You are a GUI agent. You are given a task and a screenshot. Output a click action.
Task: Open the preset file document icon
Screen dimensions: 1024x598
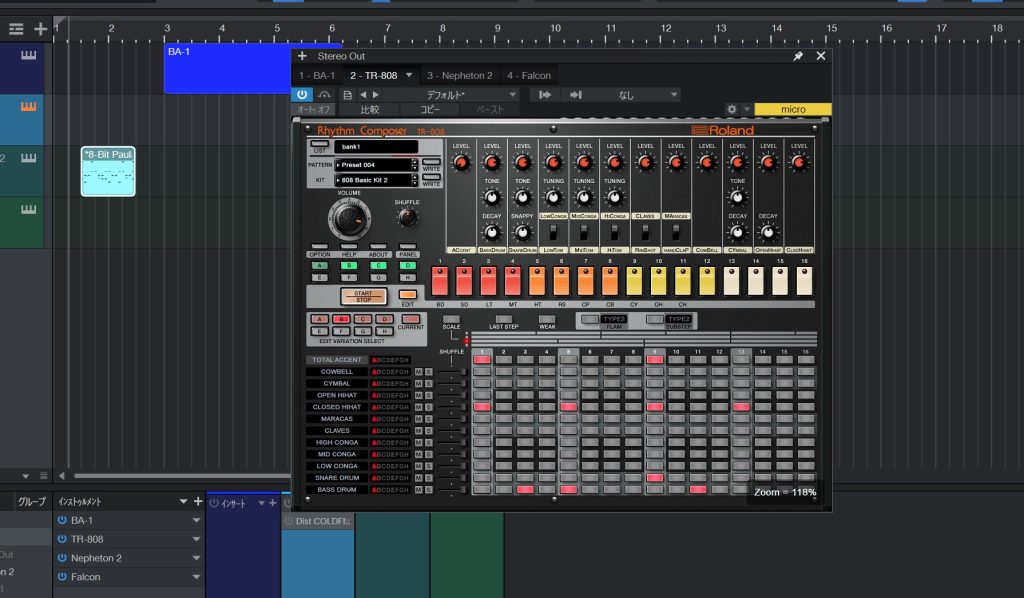(347, 94)
